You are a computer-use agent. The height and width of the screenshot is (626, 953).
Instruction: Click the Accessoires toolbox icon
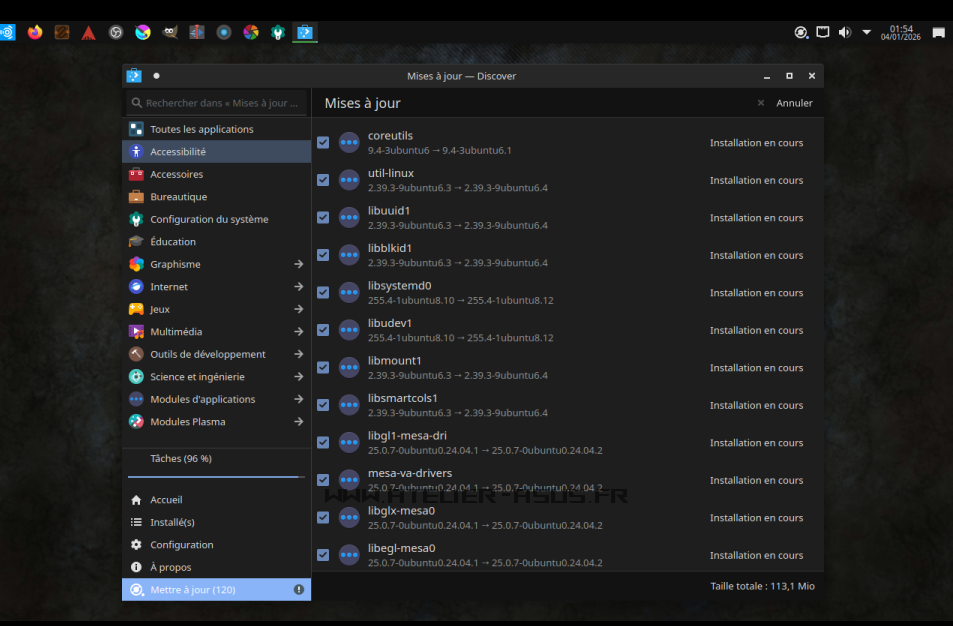pos(136,174)
